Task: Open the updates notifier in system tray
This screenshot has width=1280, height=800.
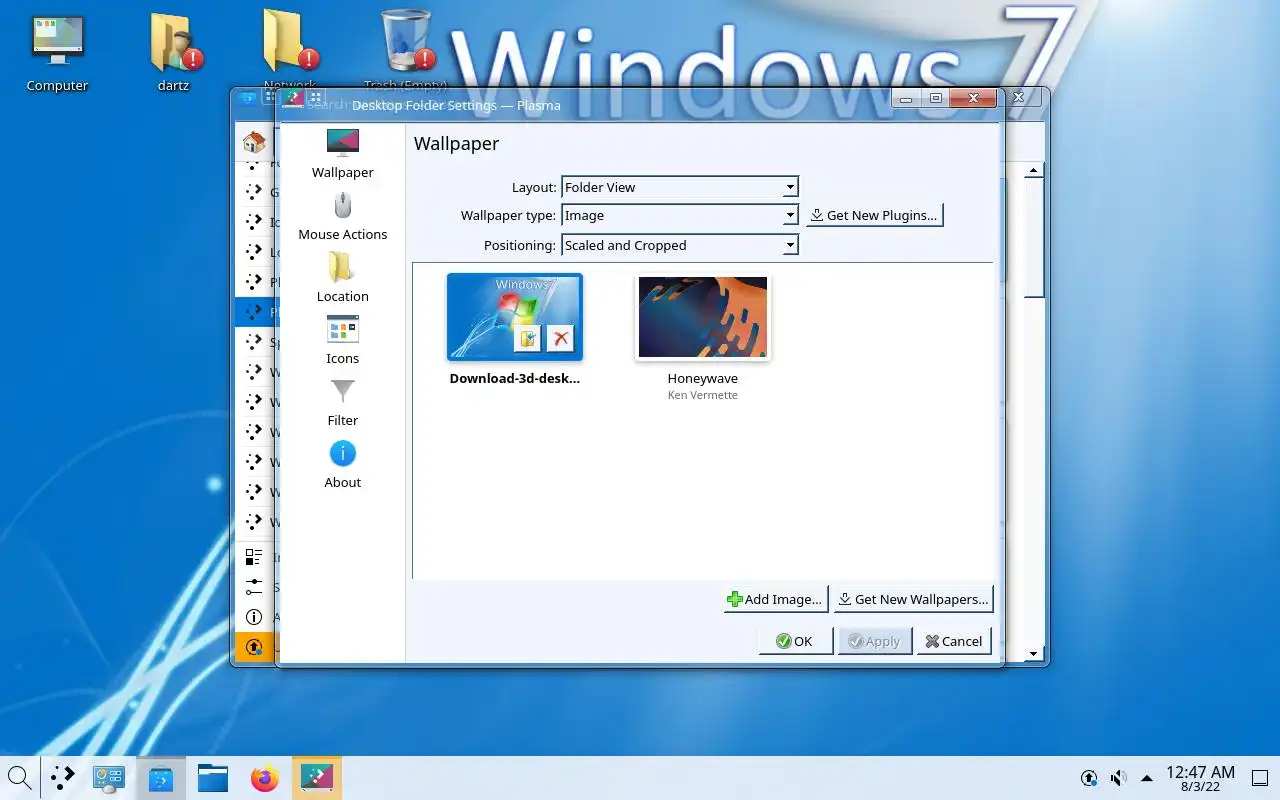Action: (x=1090, y=777)
